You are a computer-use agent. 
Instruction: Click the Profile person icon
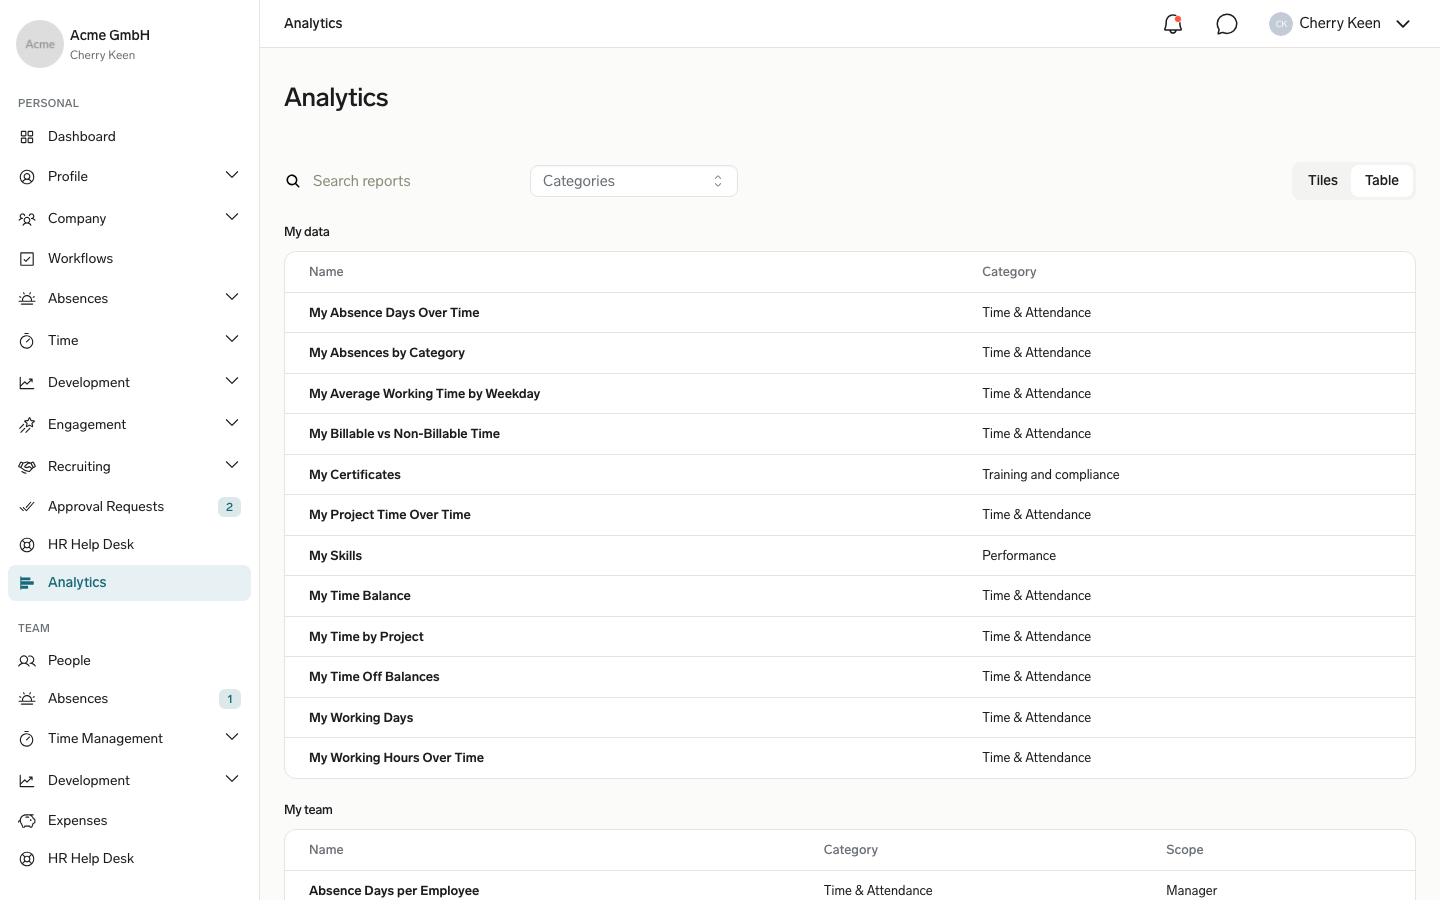[x=27, y=177]
